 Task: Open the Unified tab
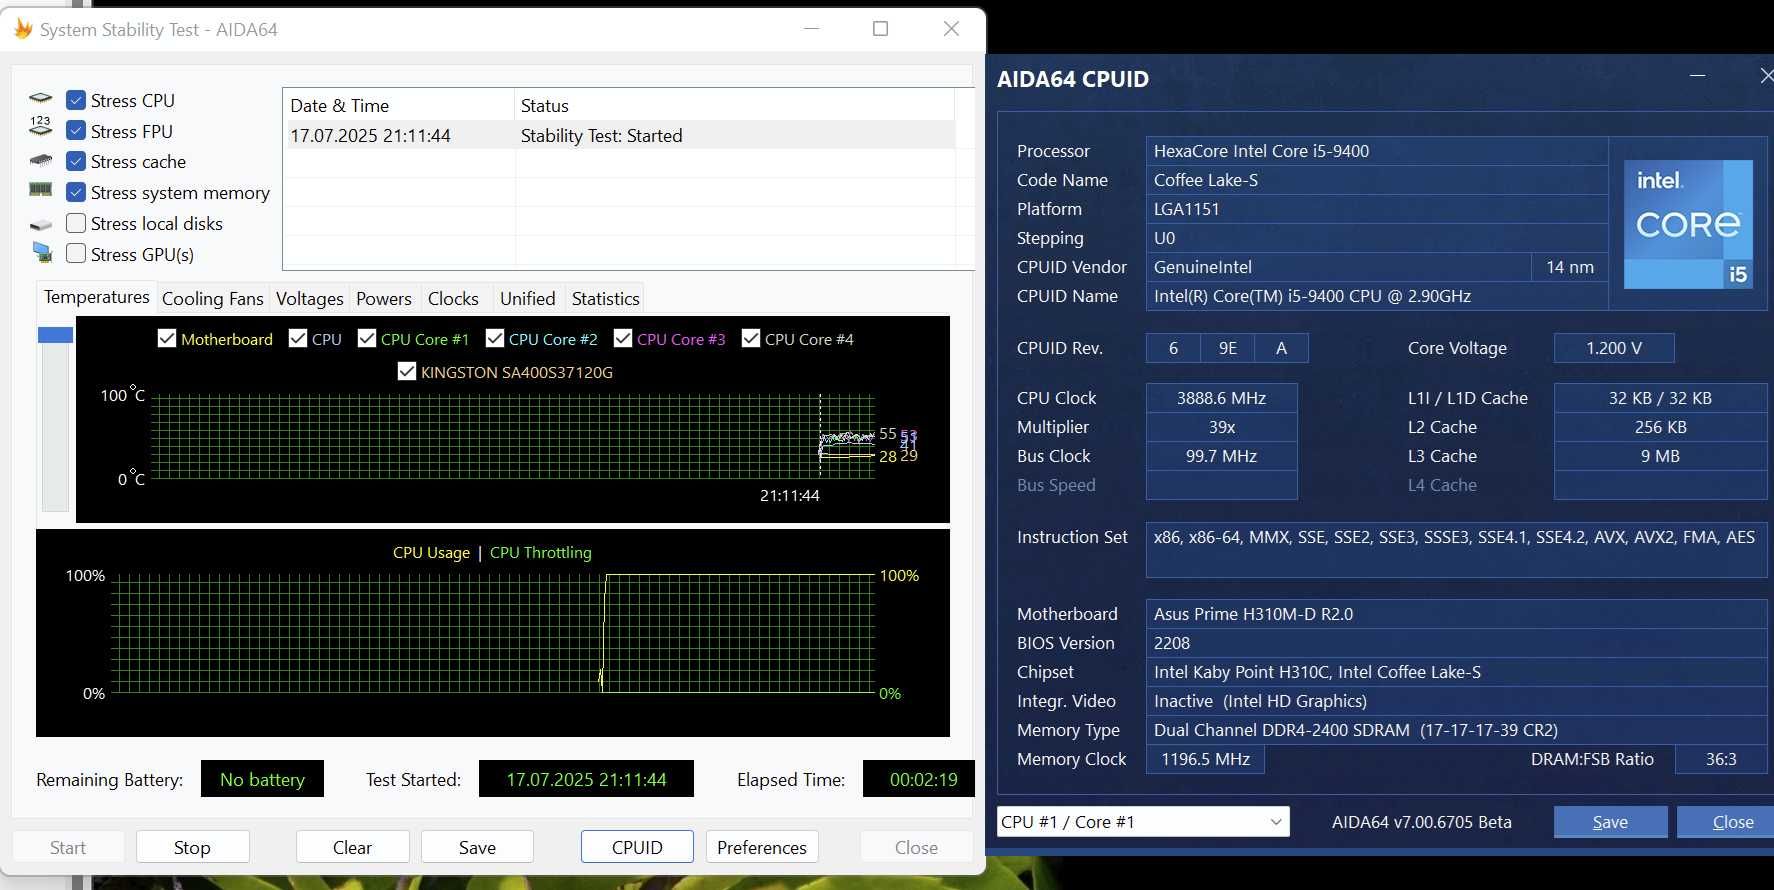[x=527, y=299]
